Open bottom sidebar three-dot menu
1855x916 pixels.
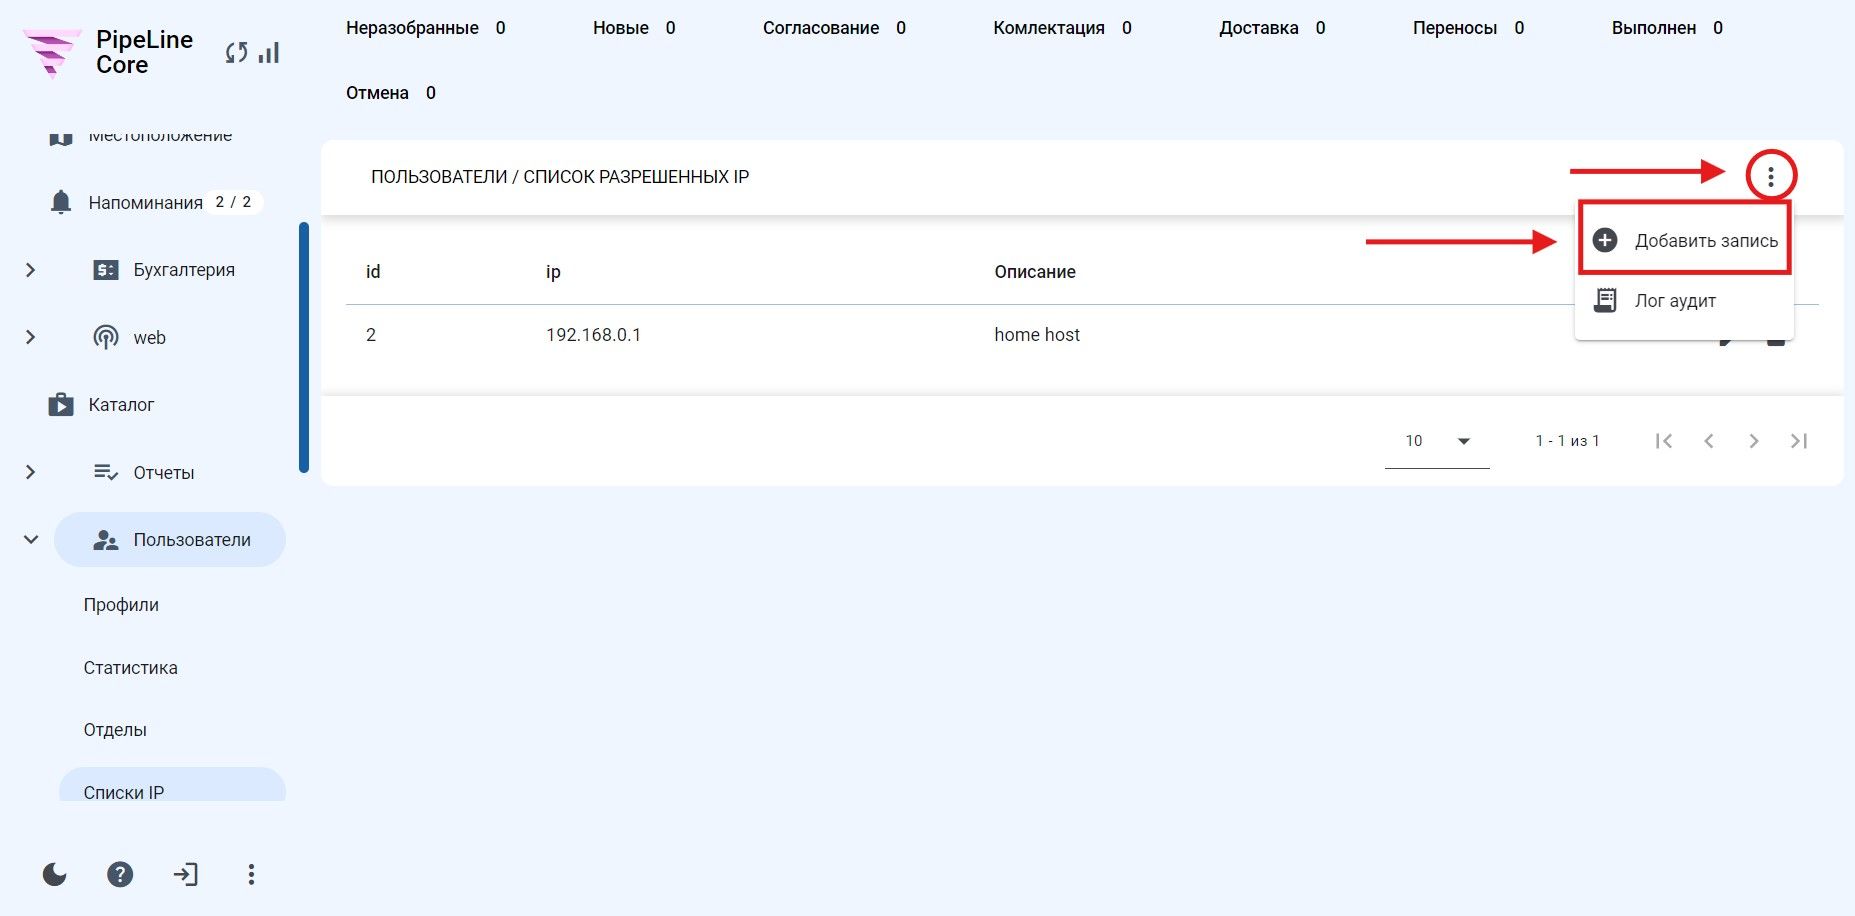[x=251, y=875]
